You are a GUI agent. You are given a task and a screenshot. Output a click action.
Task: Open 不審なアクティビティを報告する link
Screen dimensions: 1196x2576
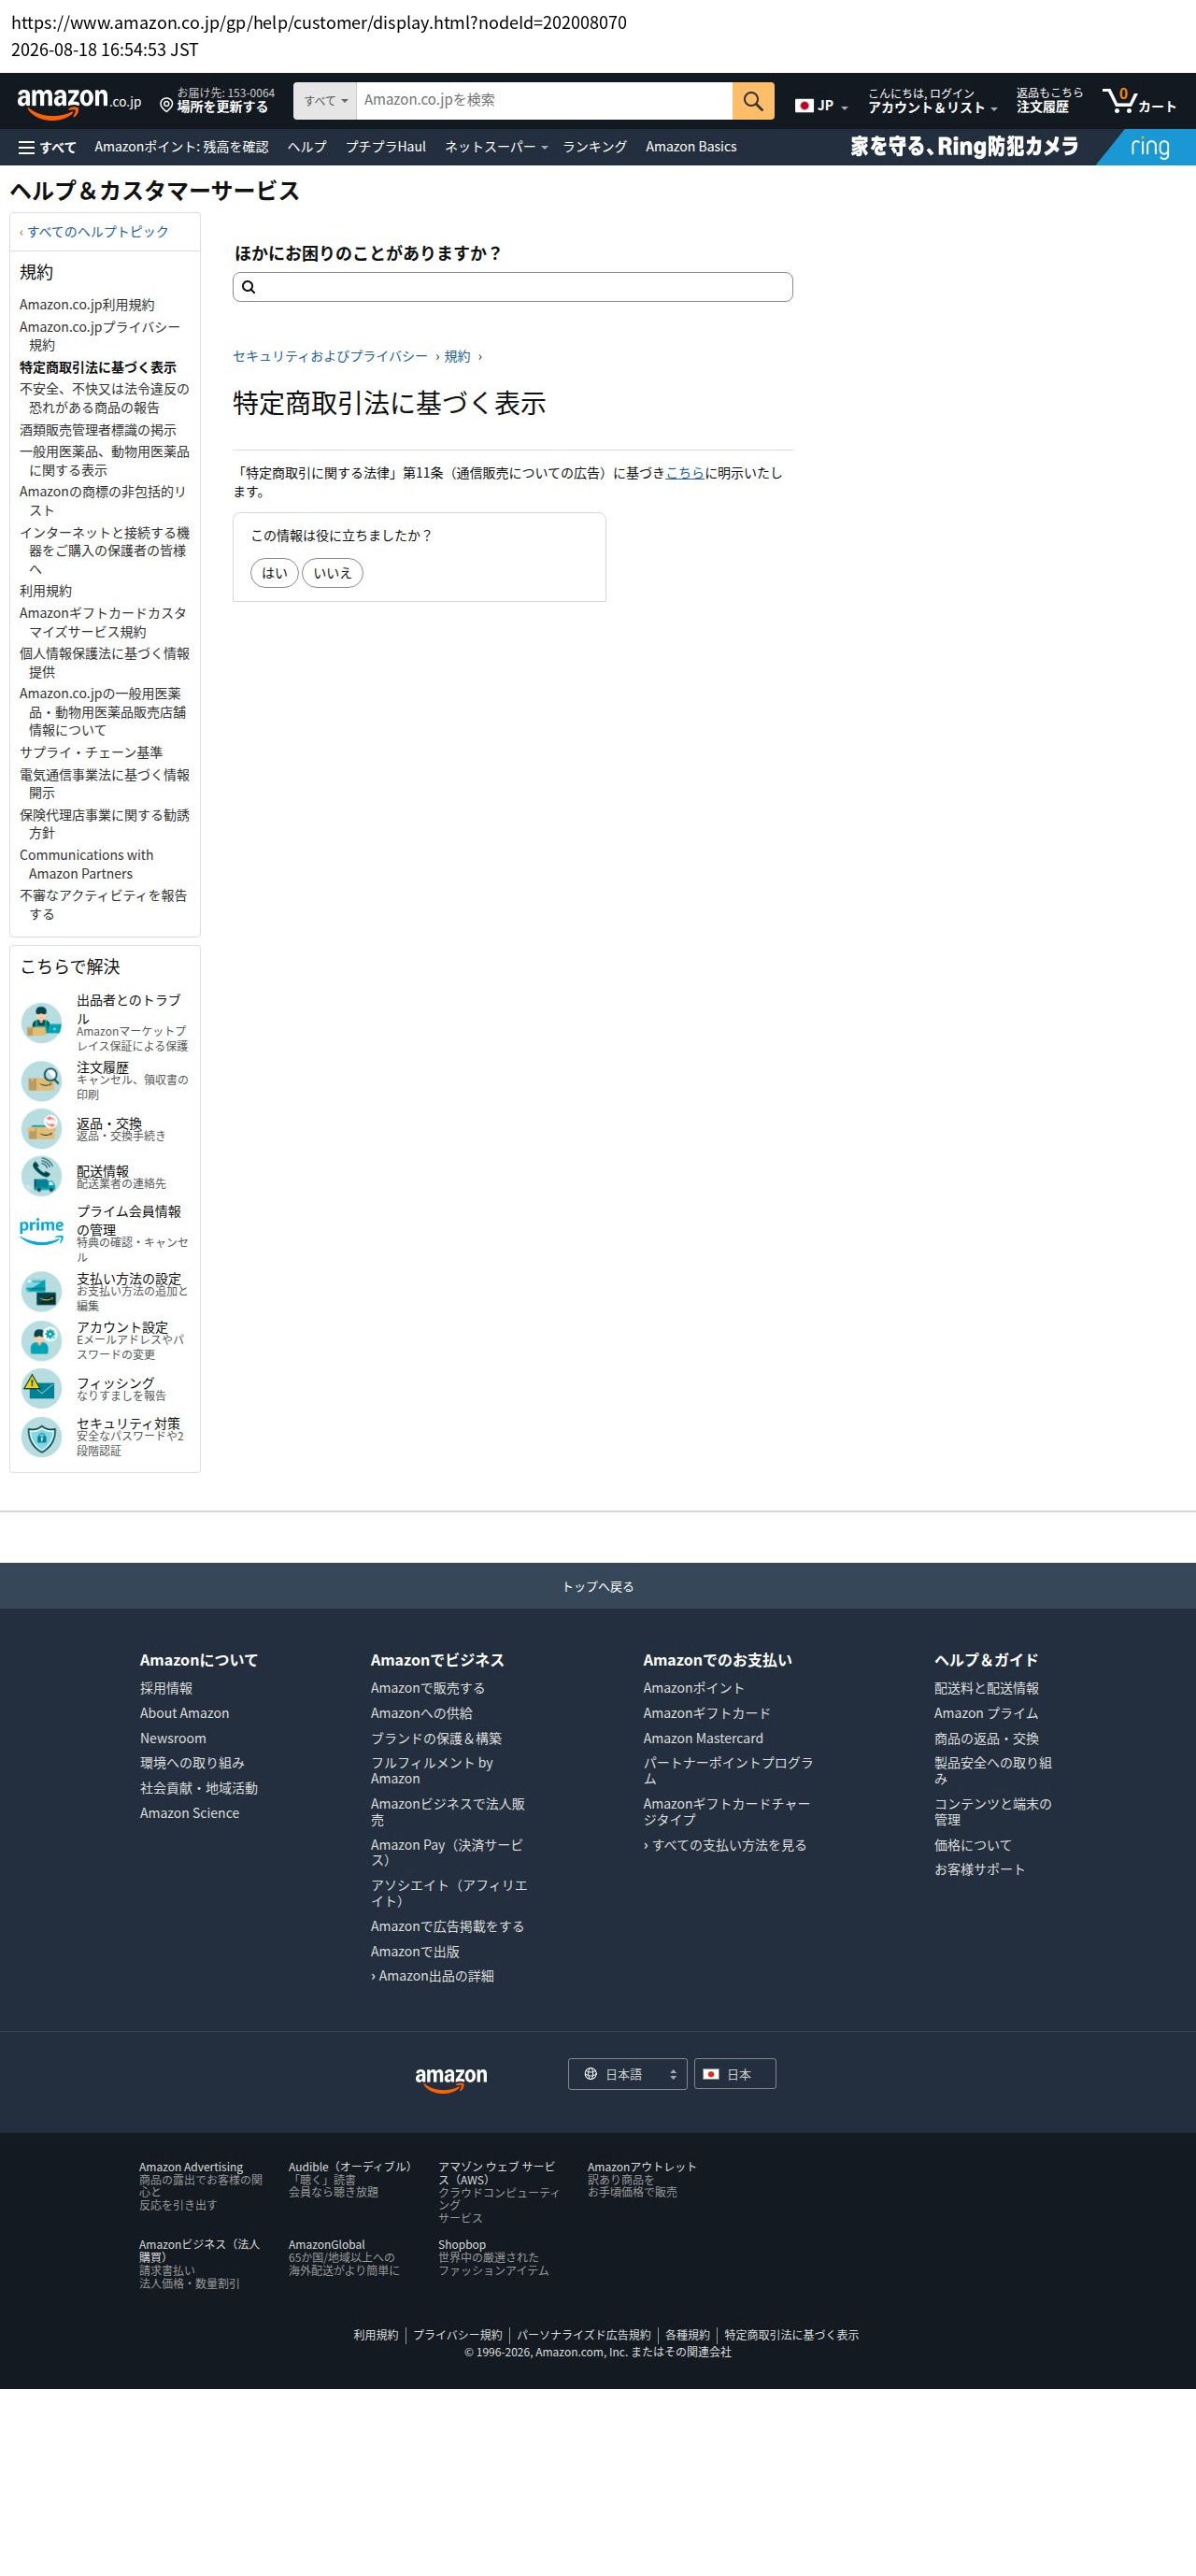coord(103,905)
